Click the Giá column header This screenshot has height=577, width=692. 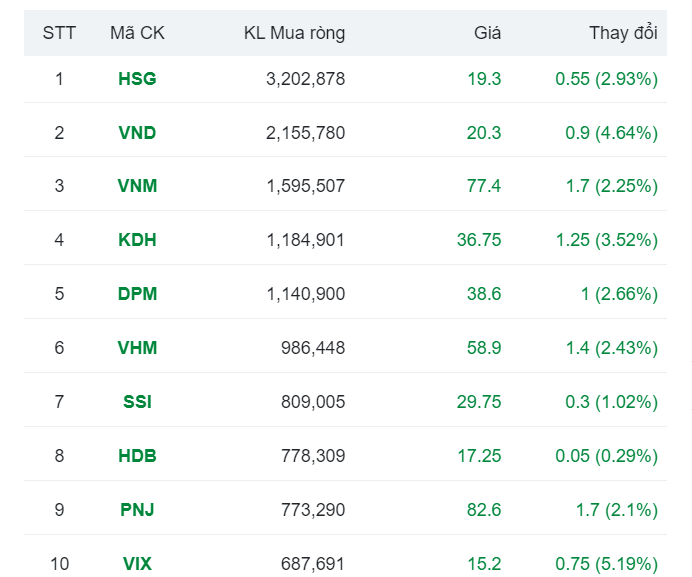click(487, 33)
